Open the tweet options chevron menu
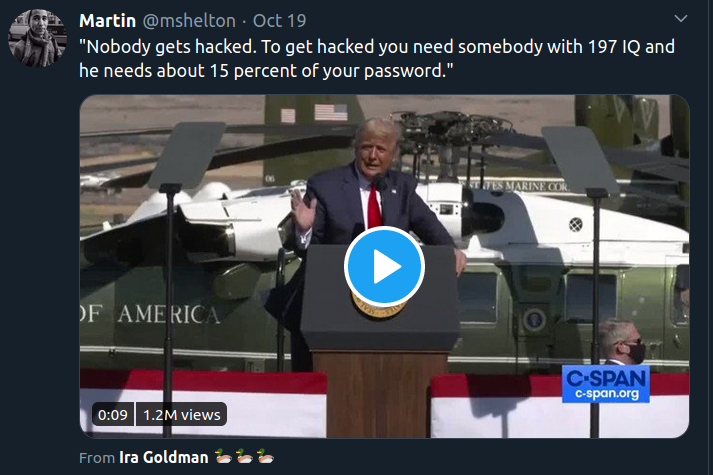Screen dimensions: 713x475 coord(680,19)
